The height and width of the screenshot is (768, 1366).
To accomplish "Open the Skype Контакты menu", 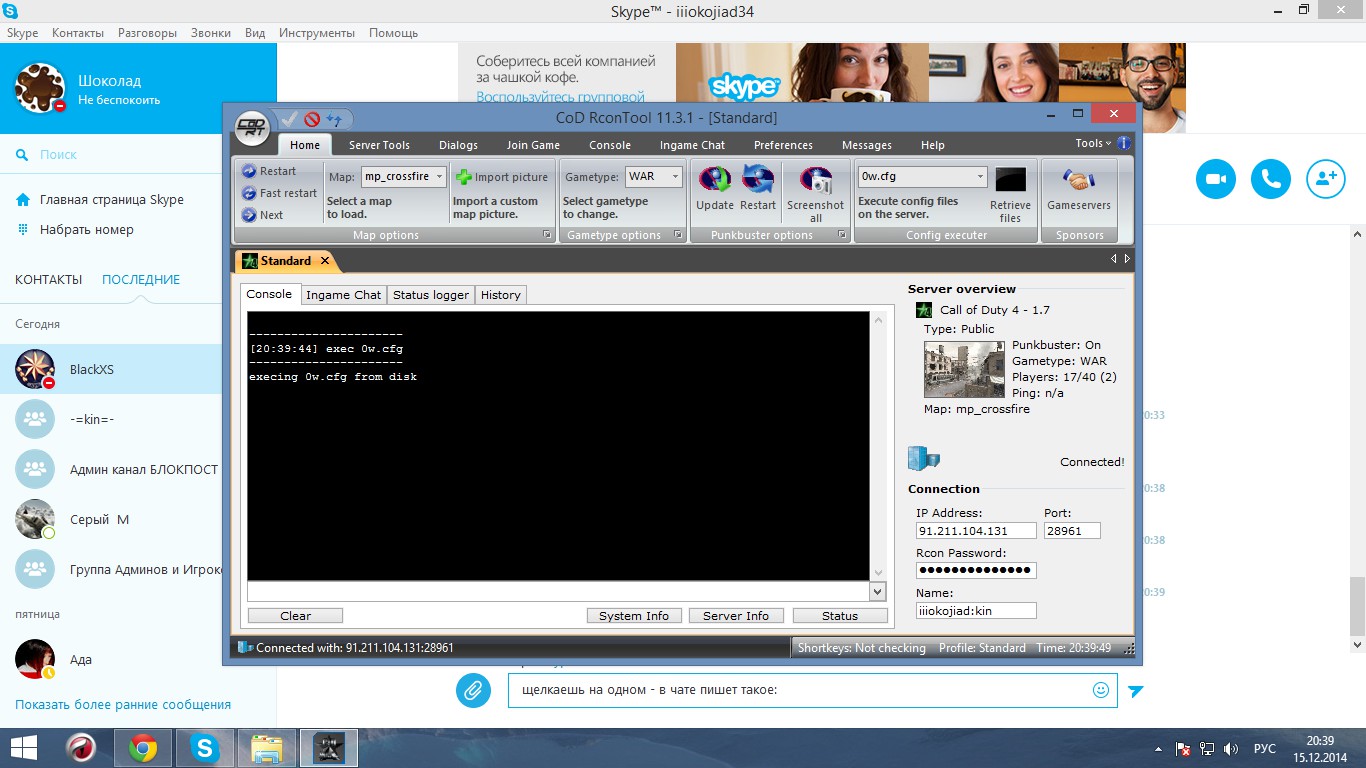I will pos(78,33).
